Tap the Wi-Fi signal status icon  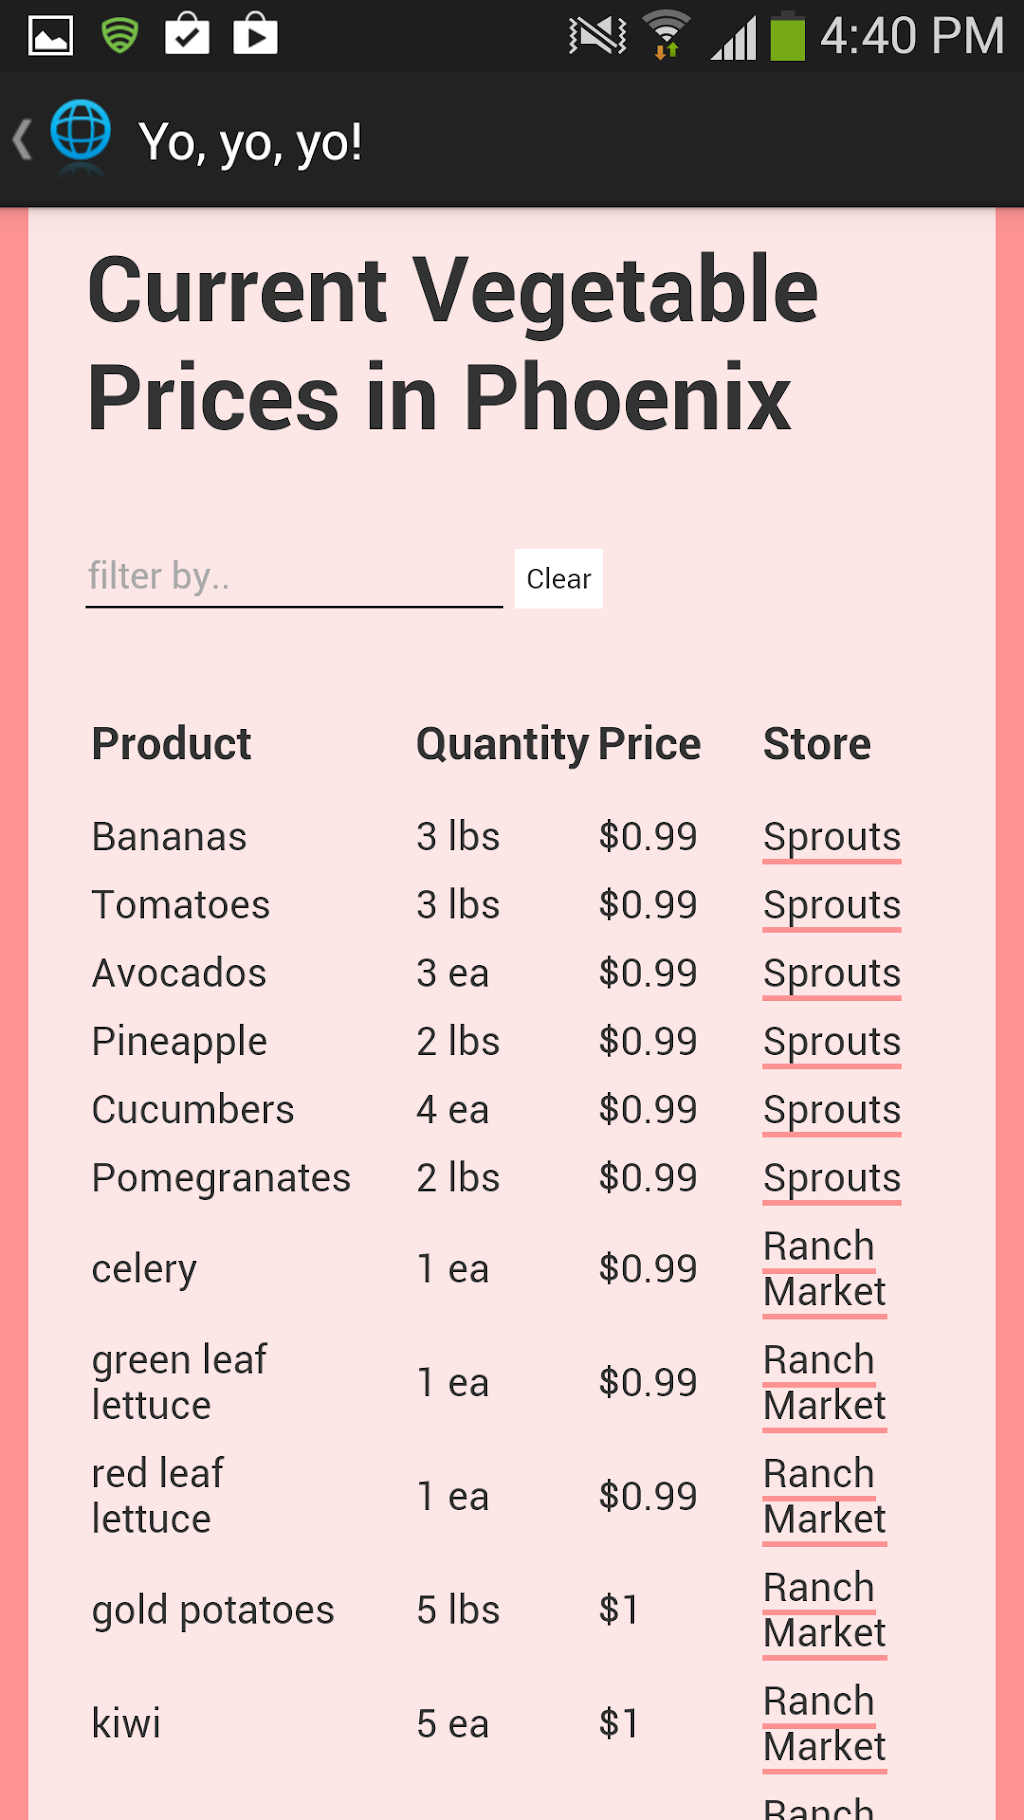tap(666, 36)
